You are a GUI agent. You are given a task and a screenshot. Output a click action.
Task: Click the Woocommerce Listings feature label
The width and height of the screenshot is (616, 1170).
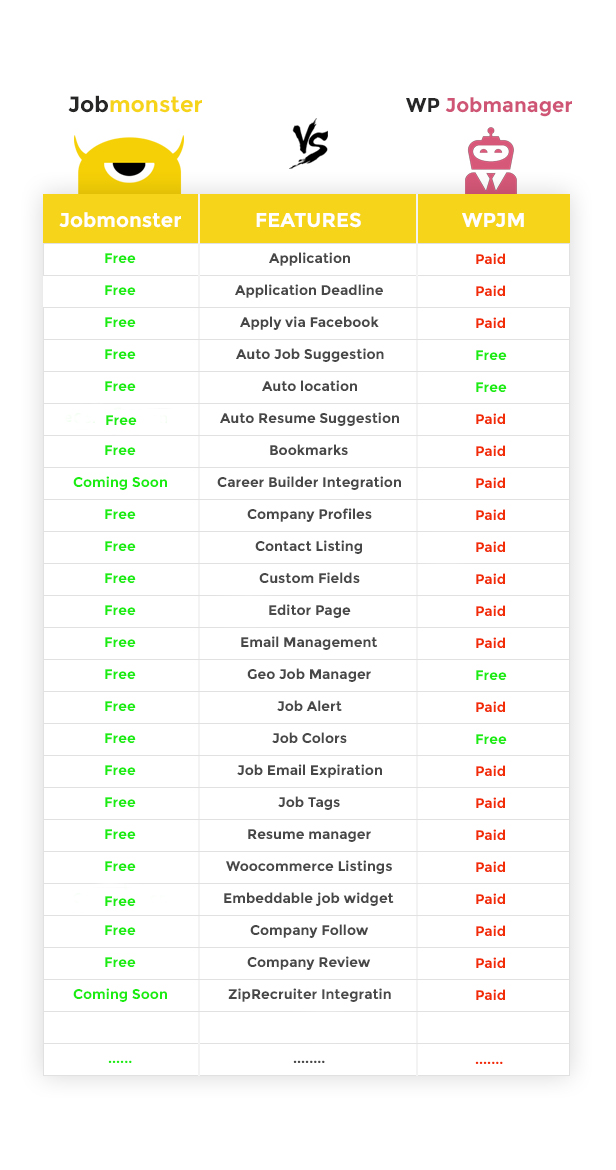click(x=309, y=866)
